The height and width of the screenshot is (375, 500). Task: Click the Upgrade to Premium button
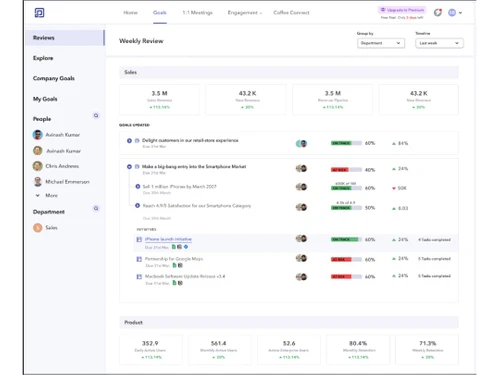402,10
